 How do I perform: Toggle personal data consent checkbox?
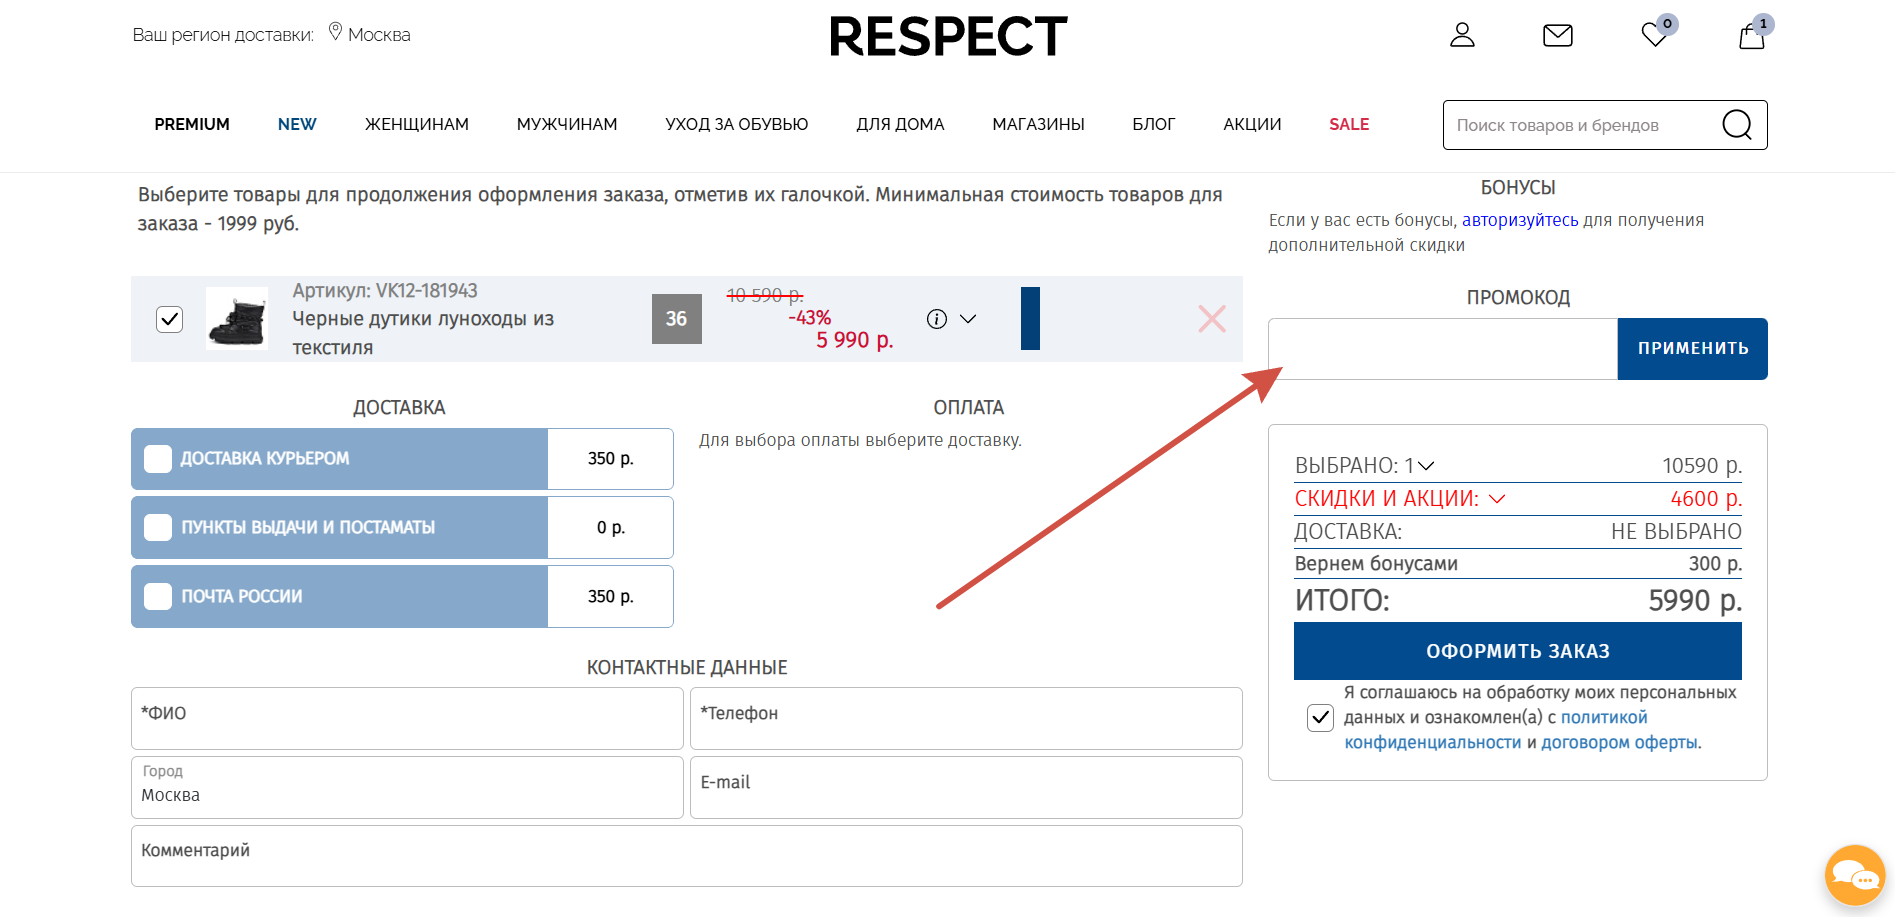[1321, 718]
